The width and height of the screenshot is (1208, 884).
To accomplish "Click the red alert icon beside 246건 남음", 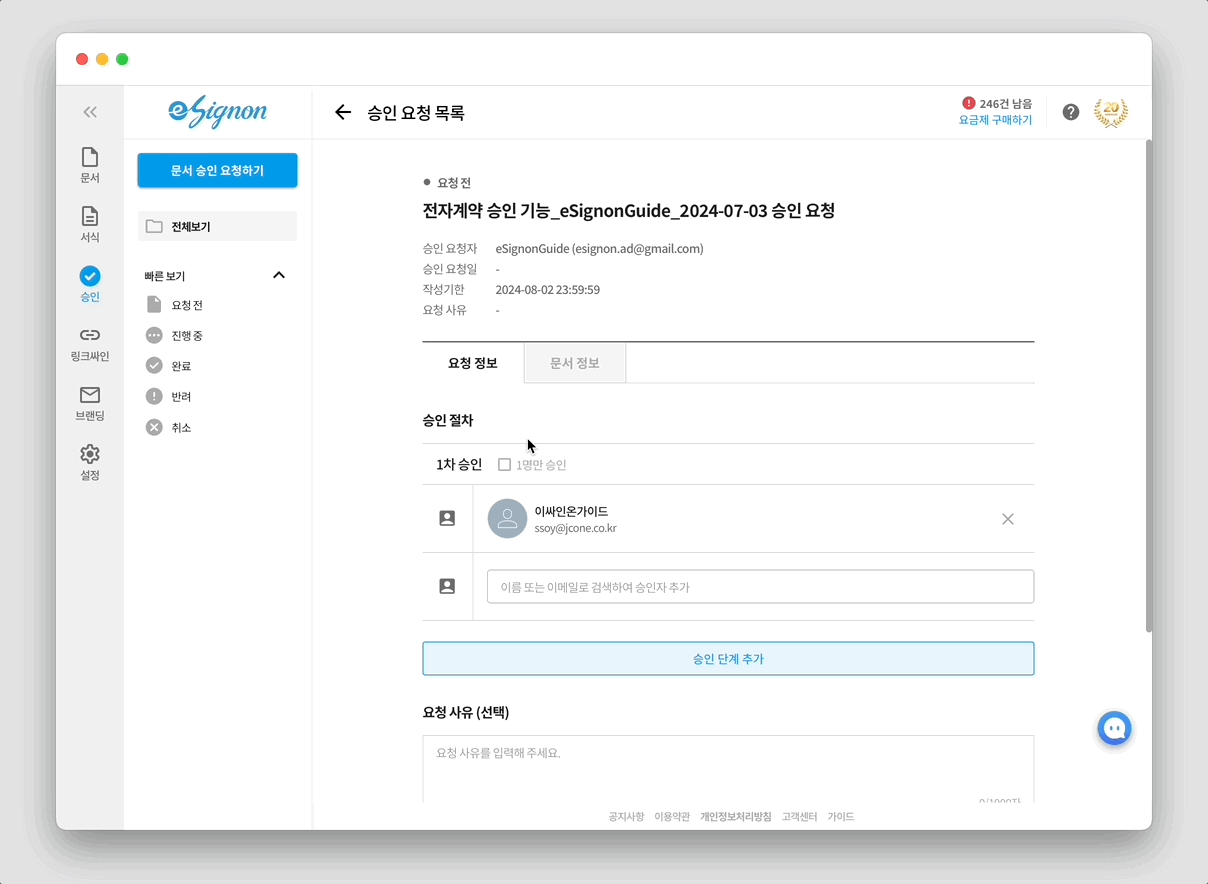I will (x=968, y=103).
